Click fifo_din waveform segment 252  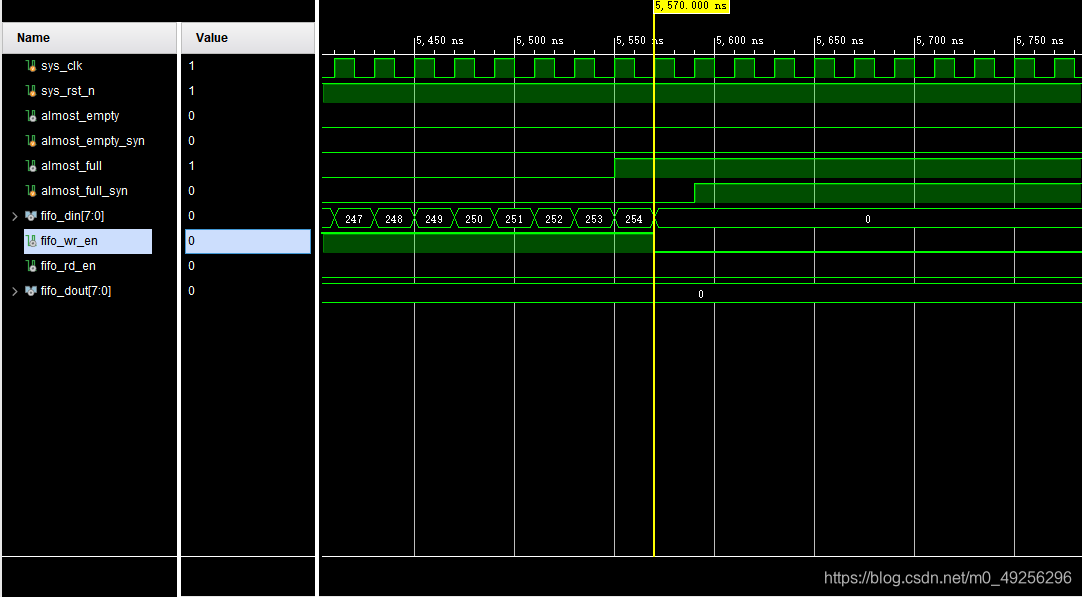tap(554, 219)
